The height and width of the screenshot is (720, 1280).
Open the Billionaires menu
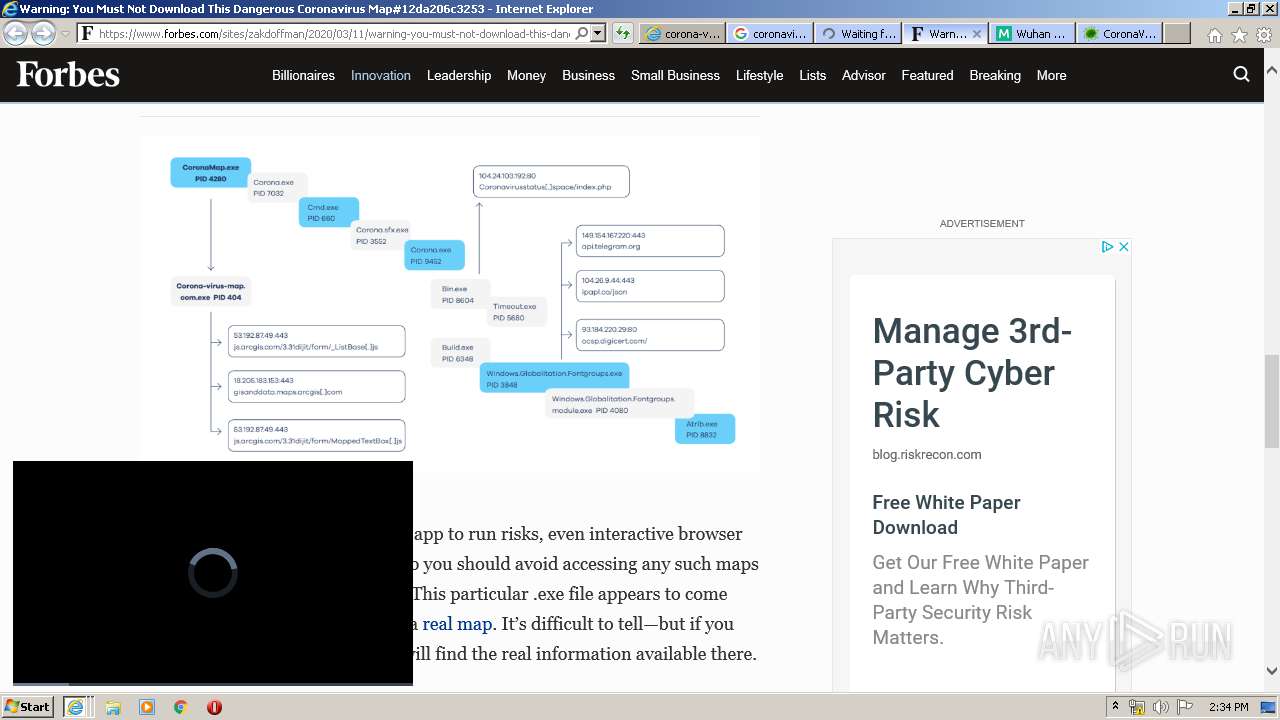coord(303,75)
